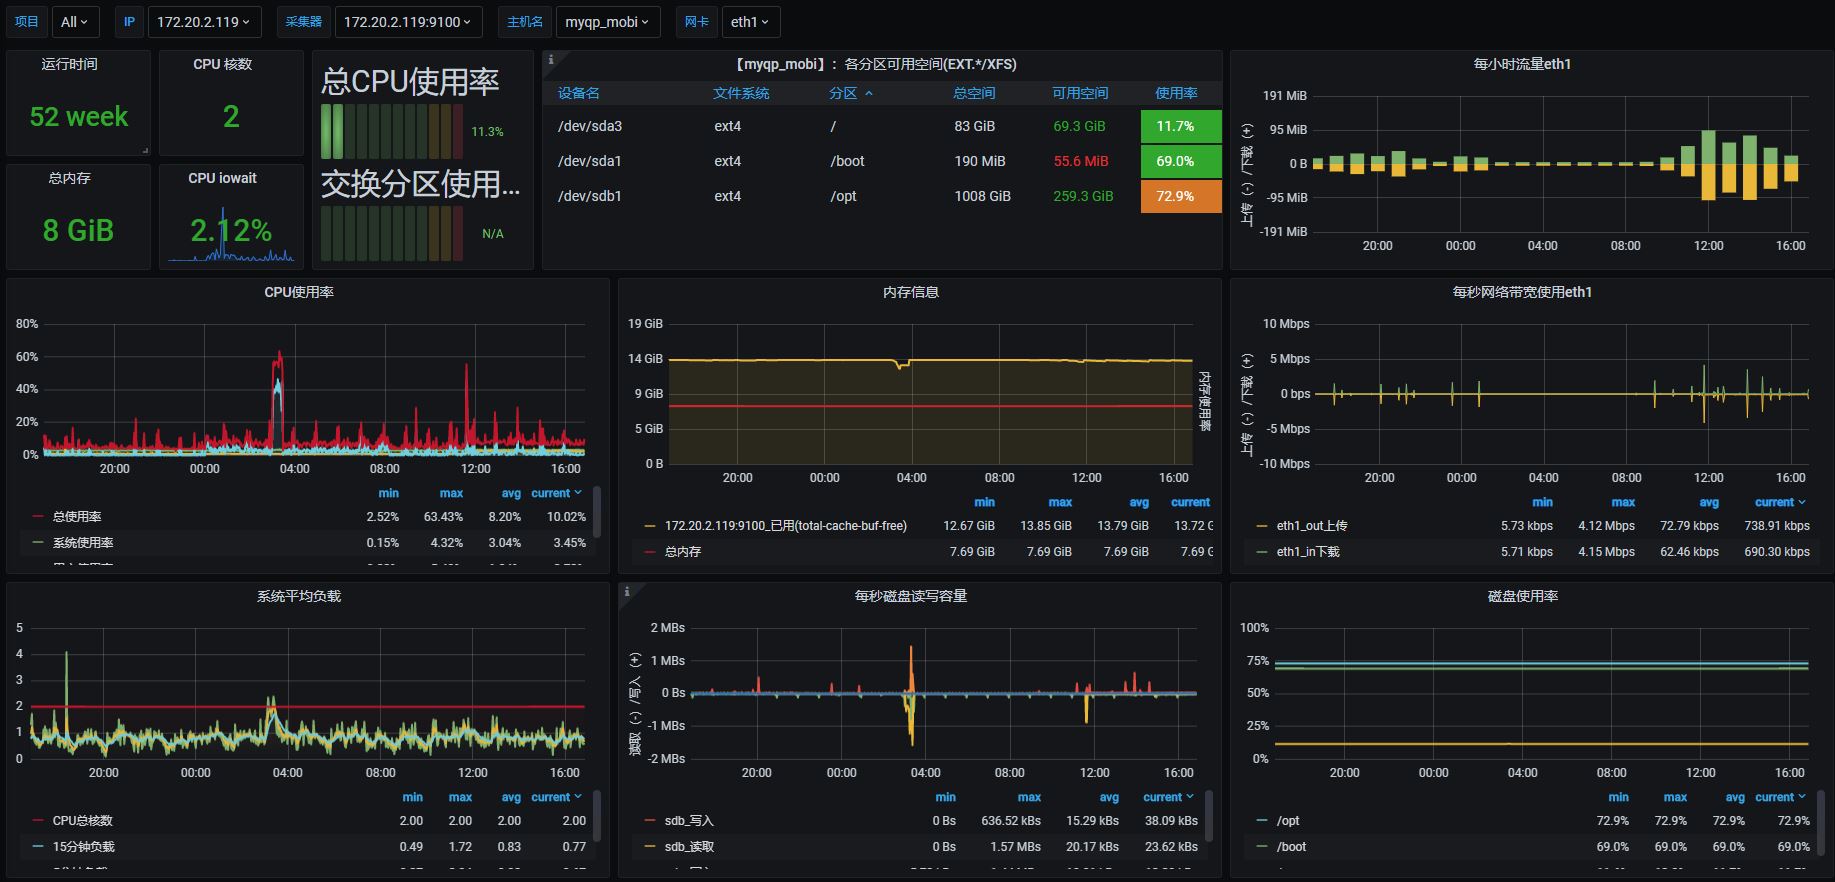Toggle 总内存 series in memory legend
The image size is (1835, 882).
683,552
